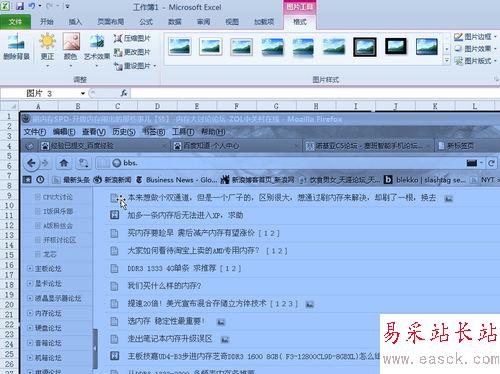Select the 格式 (Format) picture tools tab
Screen dimensions: 500x374
tap(300, 22)
